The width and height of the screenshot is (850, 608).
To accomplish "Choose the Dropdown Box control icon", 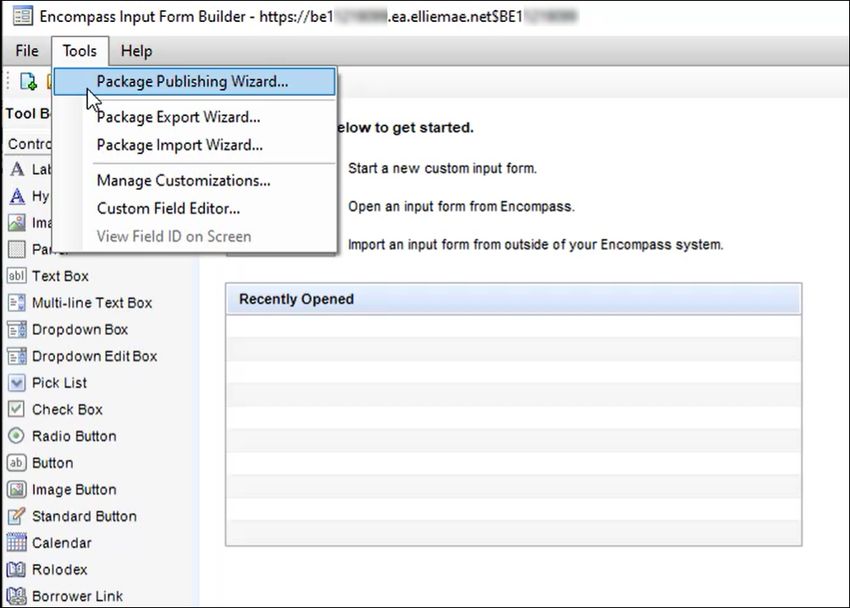I will click(17, 329).
